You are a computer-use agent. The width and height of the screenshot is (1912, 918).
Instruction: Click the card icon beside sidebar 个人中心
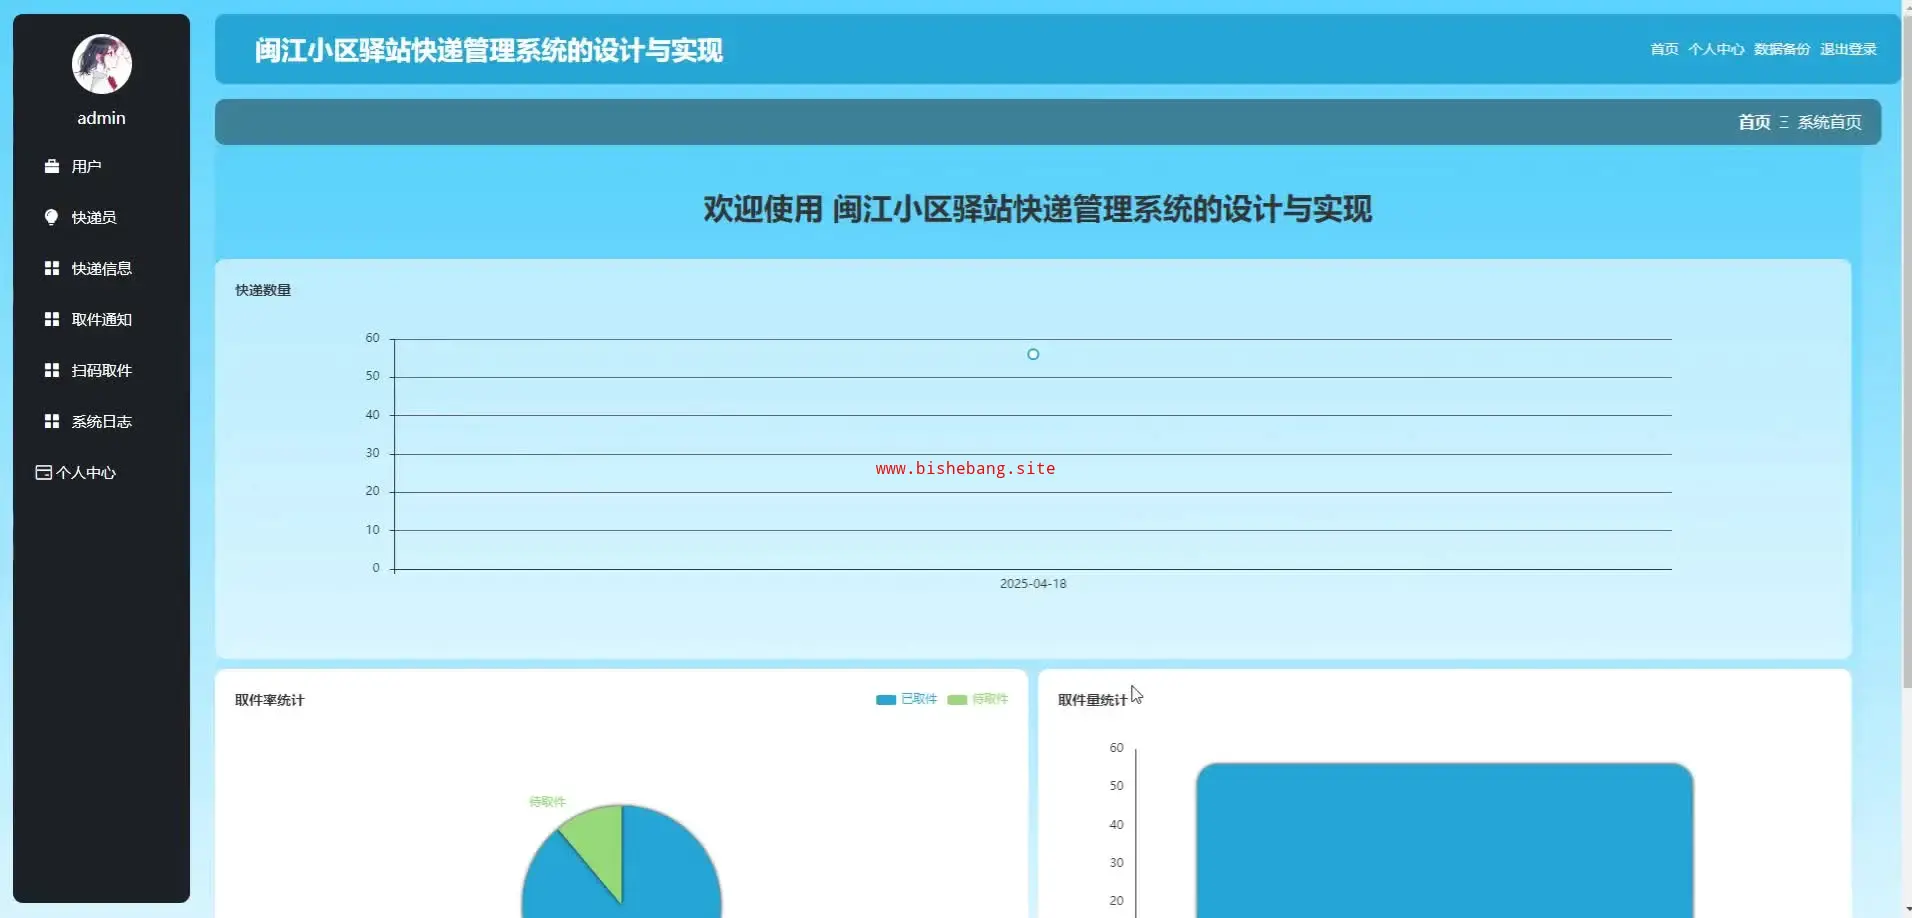44,472
